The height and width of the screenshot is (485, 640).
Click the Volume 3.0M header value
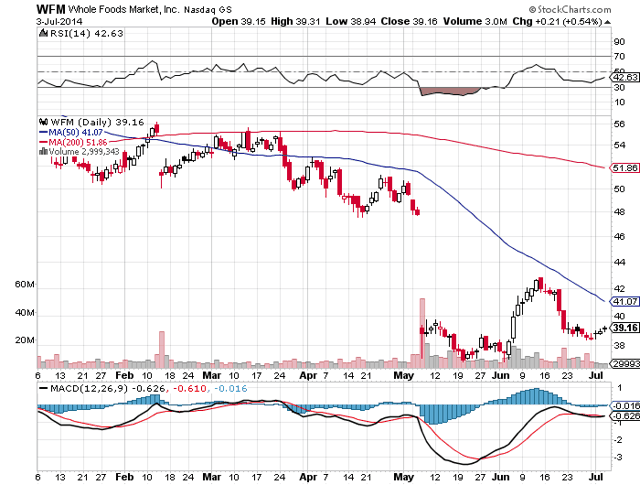[x=475, y=21]
